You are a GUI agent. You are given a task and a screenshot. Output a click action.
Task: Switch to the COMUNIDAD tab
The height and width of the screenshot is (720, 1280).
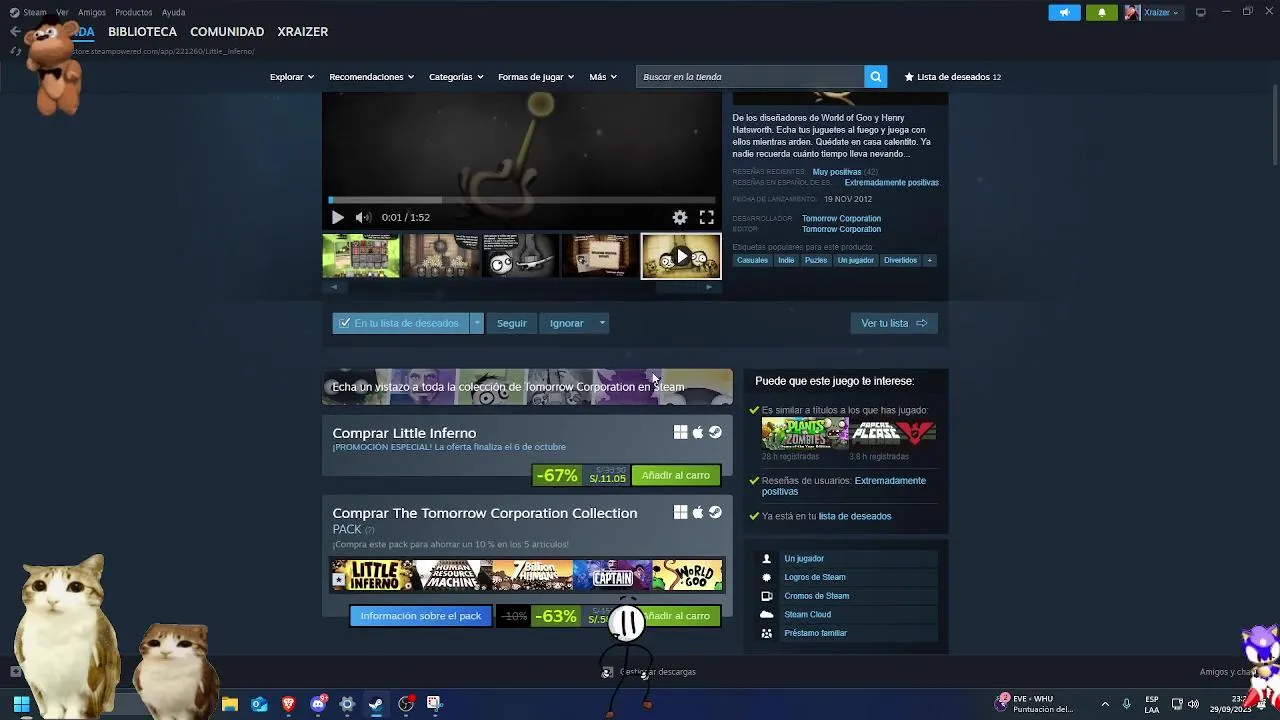227,32
